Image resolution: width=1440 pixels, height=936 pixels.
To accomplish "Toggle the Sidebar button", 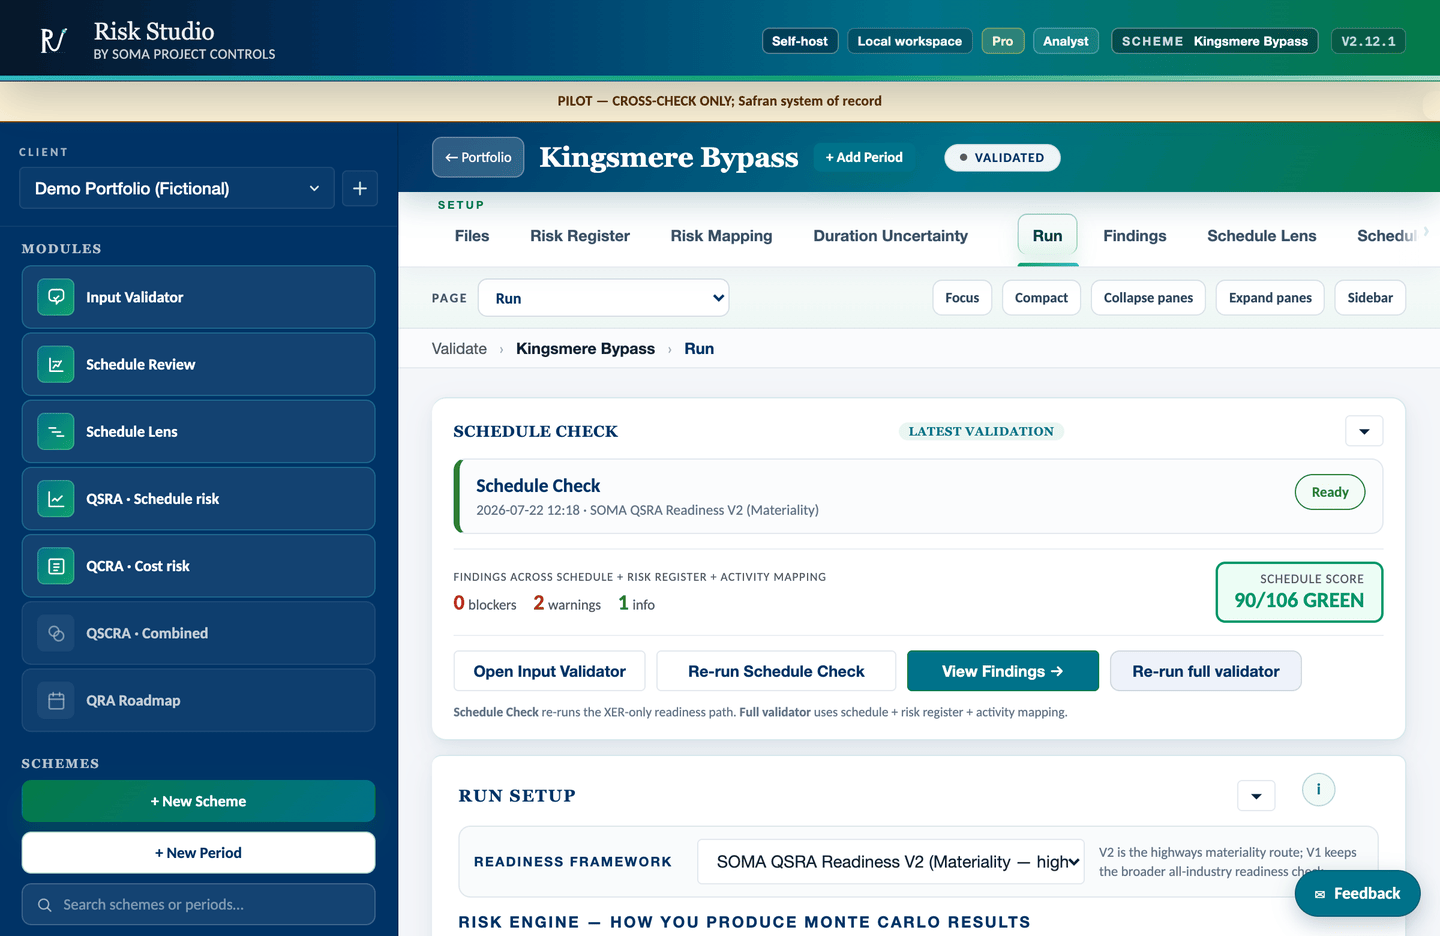I will point(1370,298).
